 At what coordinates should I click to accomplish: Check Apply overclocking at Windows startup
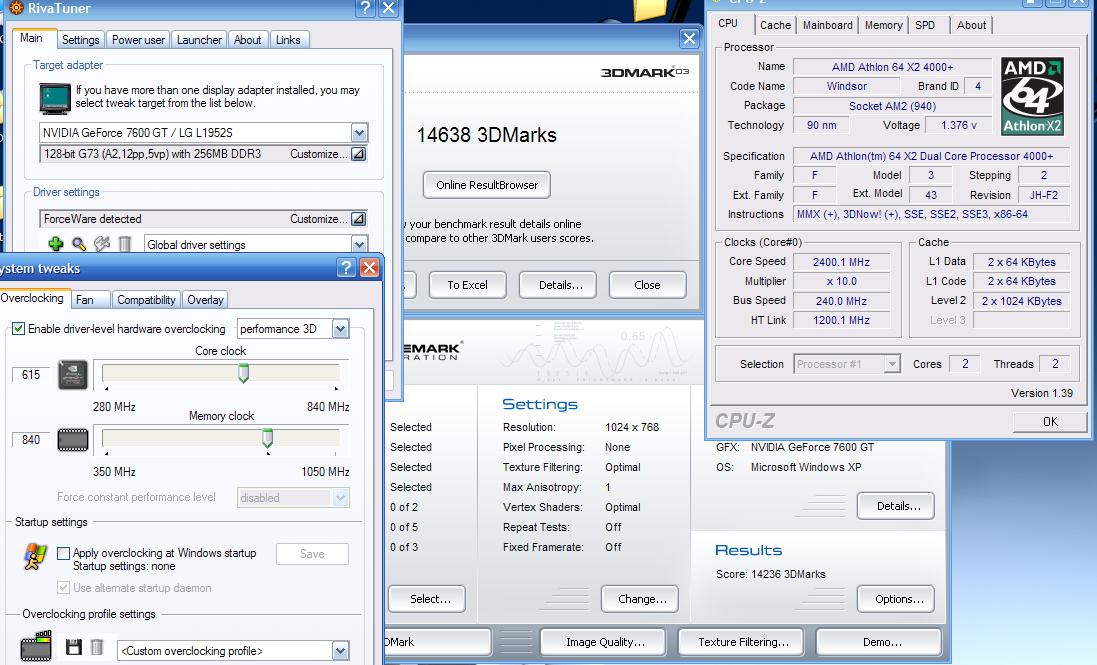(64, 553)
